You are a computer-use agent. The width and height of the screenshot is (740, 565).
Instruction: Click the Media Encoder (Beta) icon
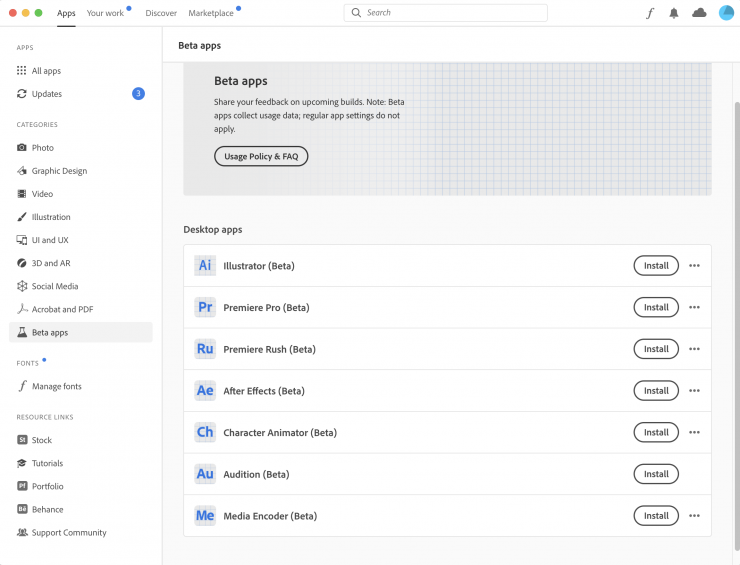click(205, 516)
